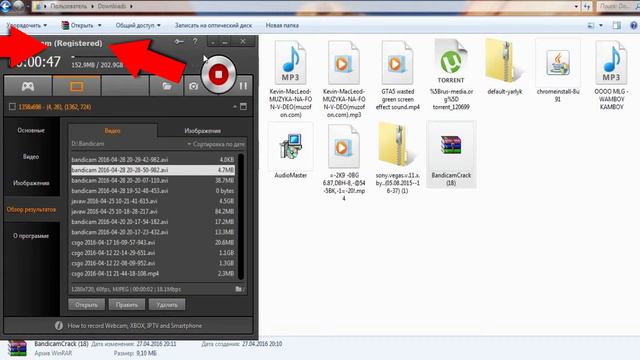Click the file list scrollbar in Bandicam
This screenshot has height=360, width=640.
click(x=241, y=216)
